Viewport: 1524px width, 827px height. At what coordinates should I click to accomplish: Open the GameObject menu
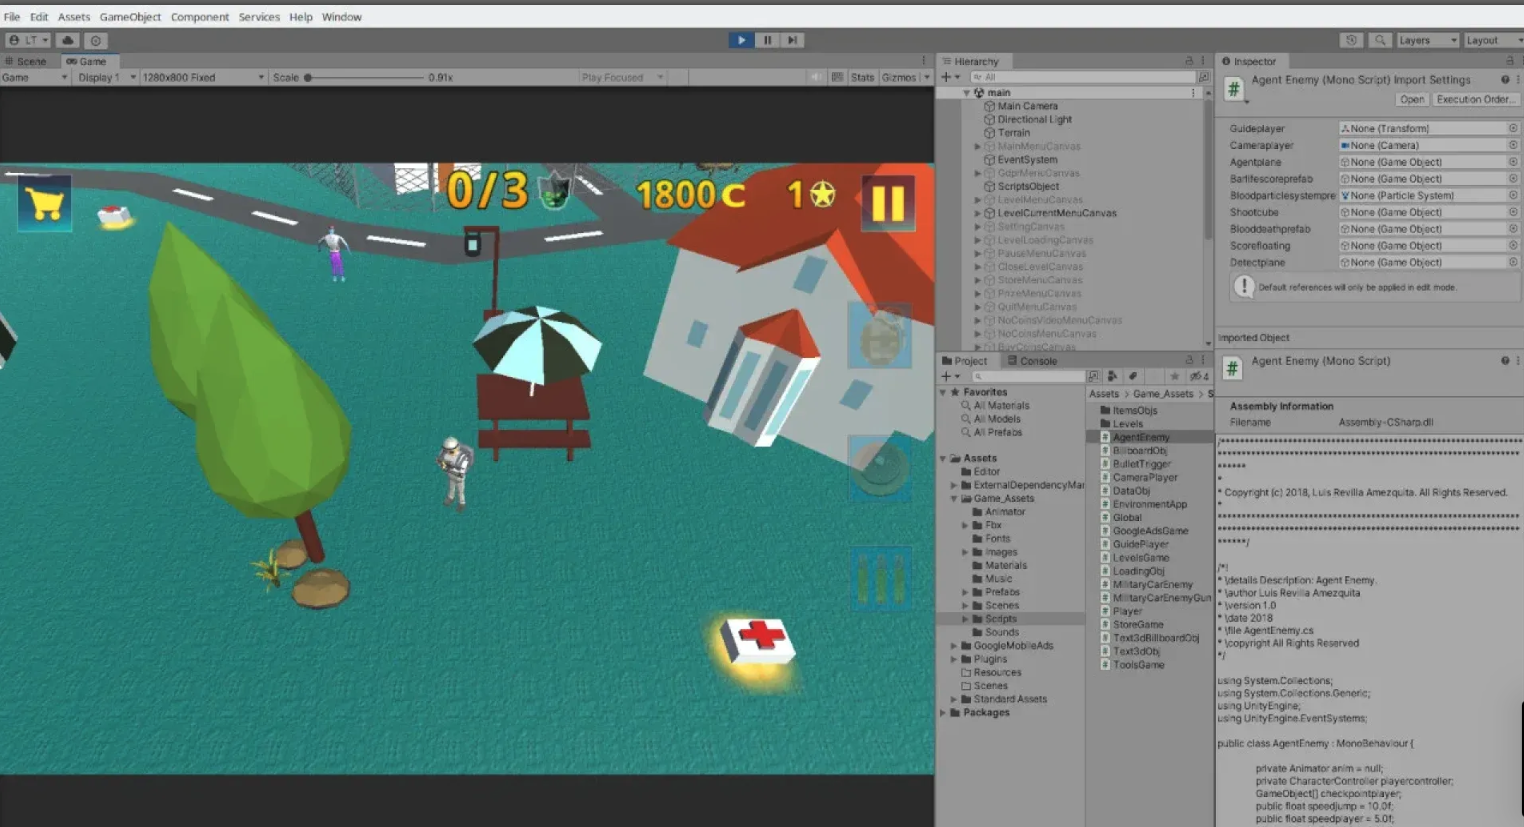tap(130, 17)
